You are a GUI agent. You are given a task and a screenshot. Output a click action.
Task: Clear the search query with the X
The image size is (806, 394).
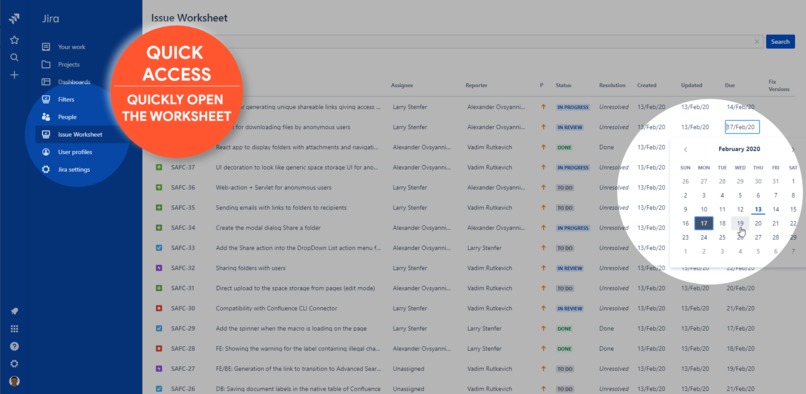pos(757,42)
